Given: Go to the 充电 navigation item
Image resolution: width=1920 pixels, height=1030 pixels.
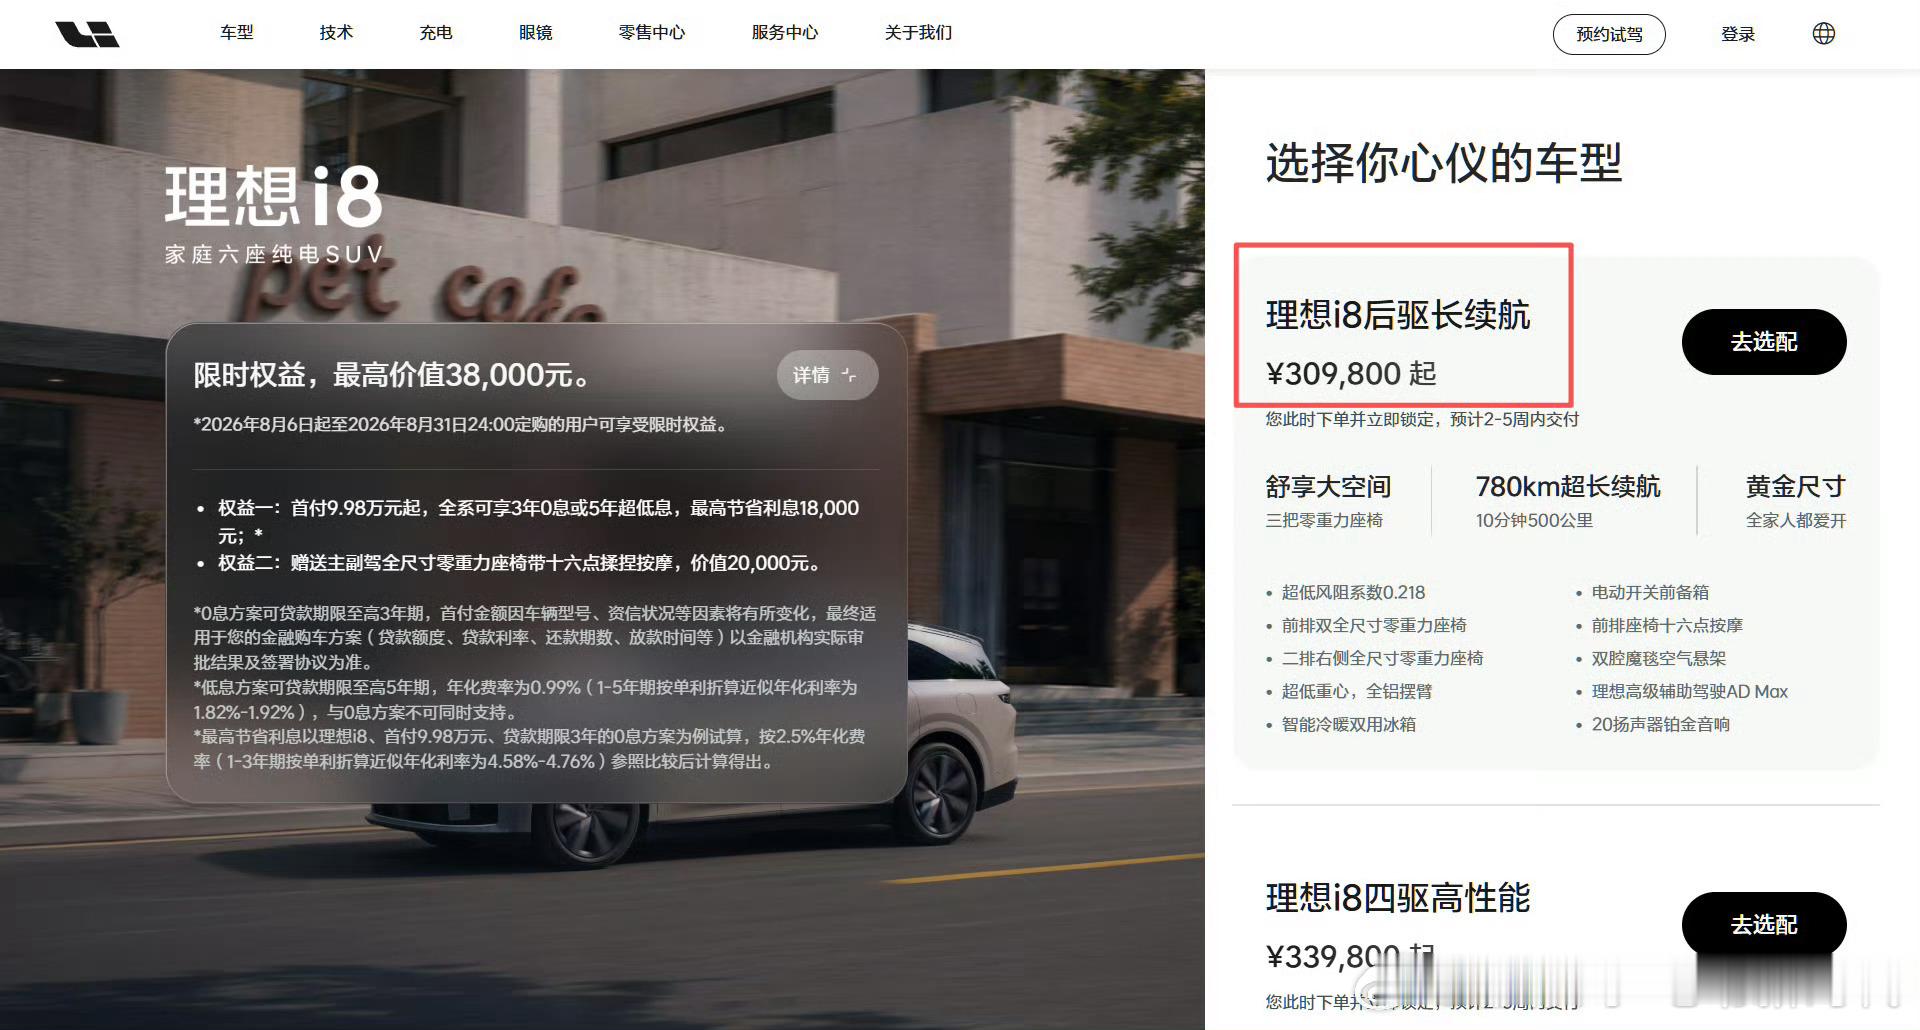Looking at the screenshot, I should pos(436,33).
